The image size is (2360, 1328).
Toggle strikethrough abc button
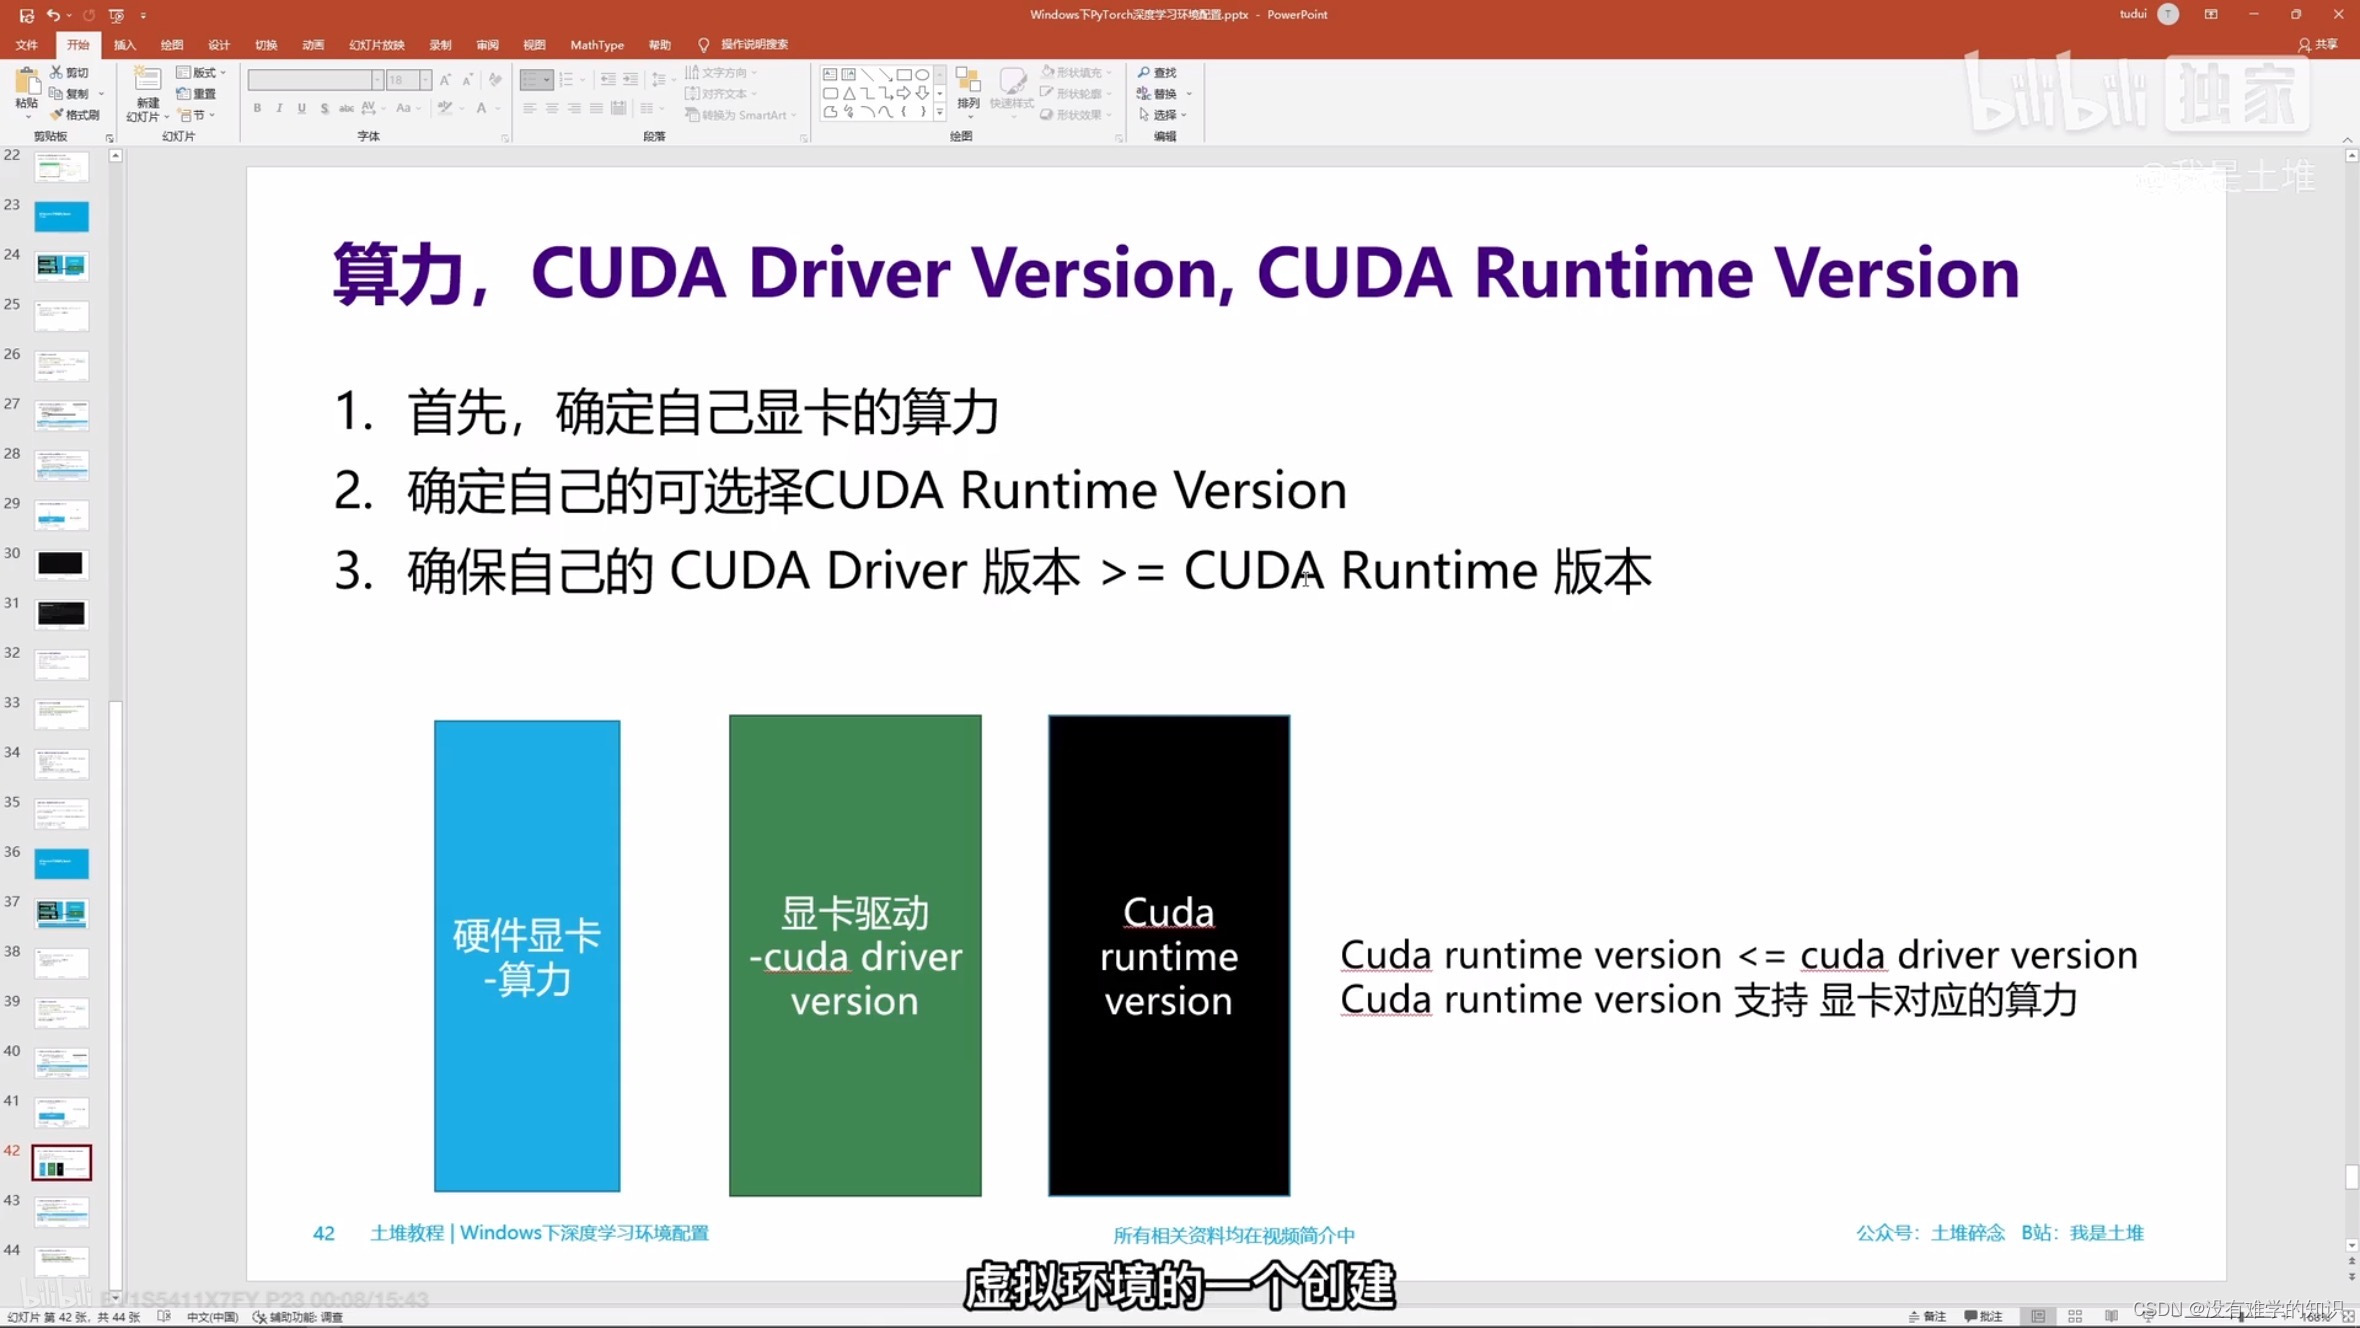coord(346,108)
